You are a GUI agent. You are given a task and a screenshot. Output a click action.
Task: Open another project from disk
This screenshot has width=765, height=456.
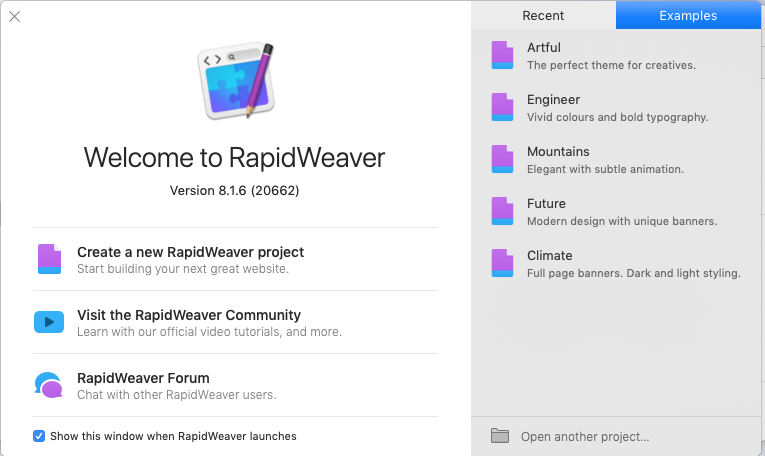point(585,437)
